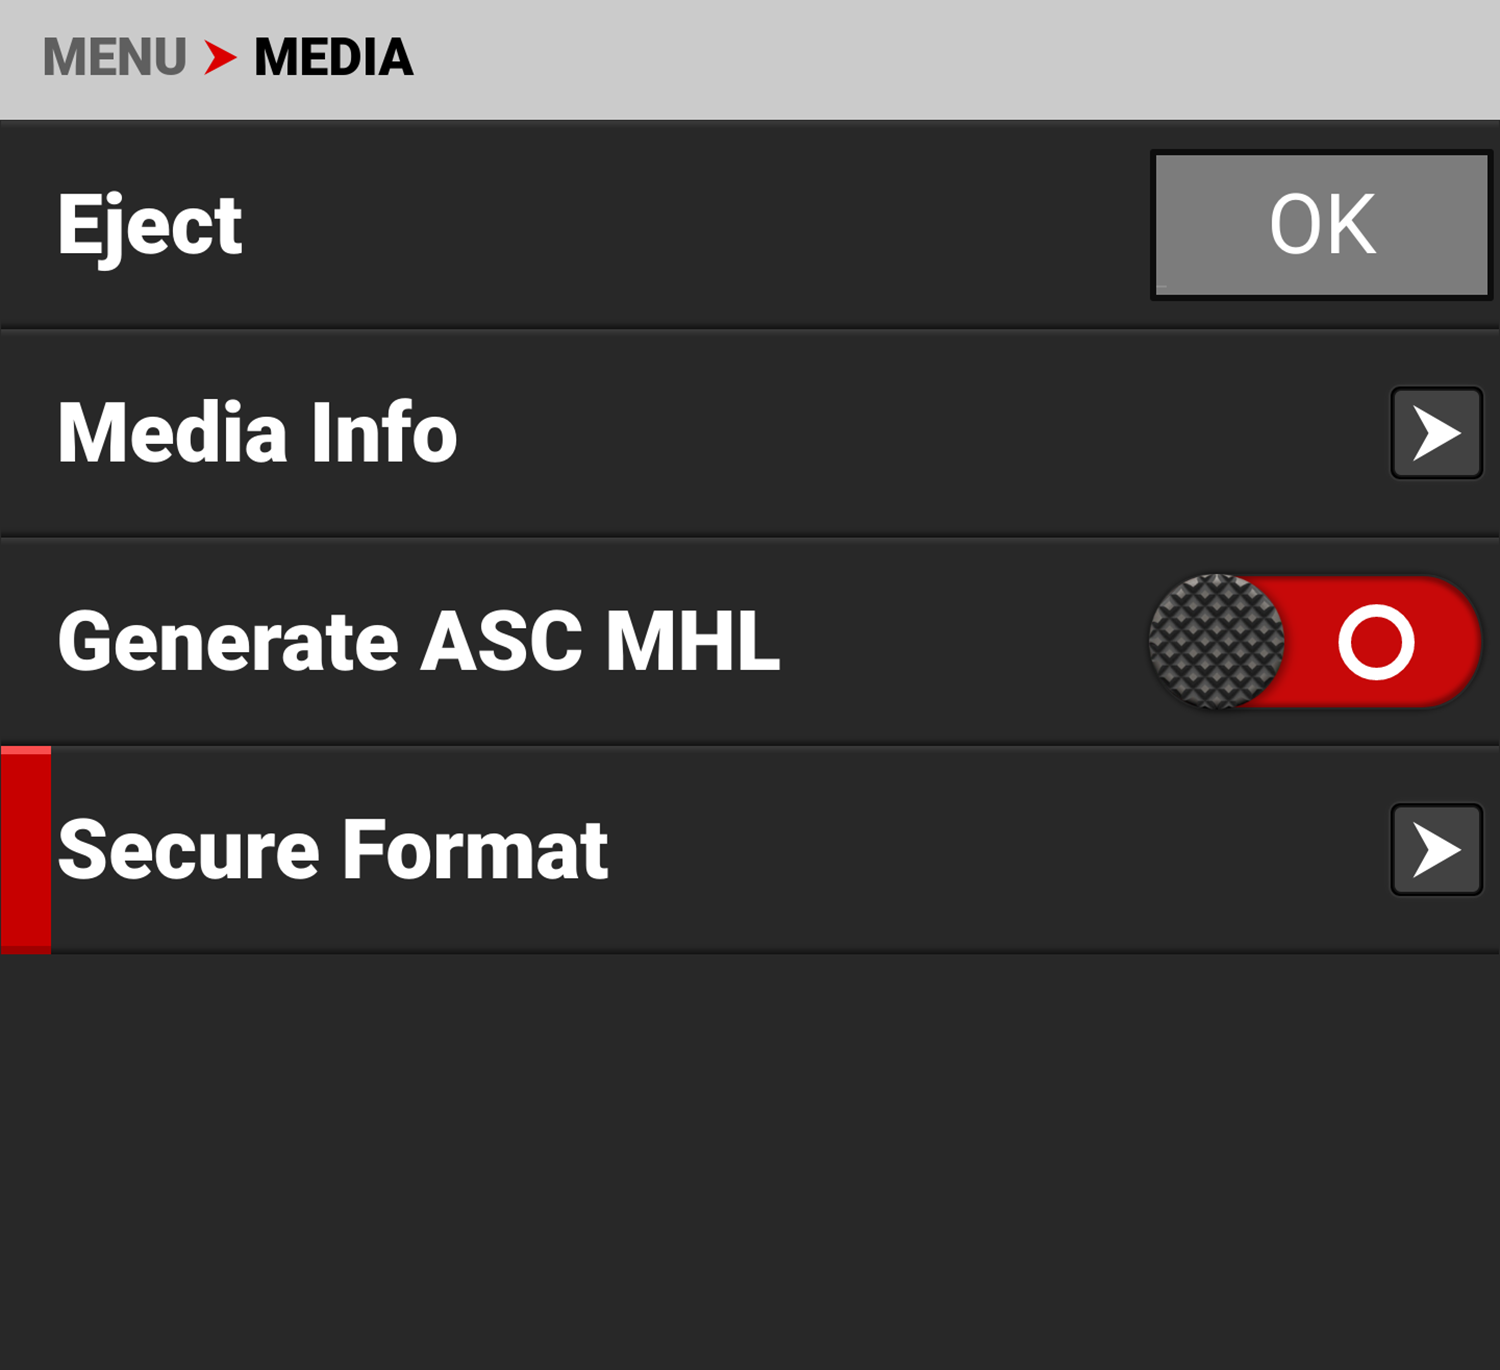This screenshot has height=1370, width=1500.
Task: Toggle the Generate ASC MHL switch
Action: point(1314,642)
